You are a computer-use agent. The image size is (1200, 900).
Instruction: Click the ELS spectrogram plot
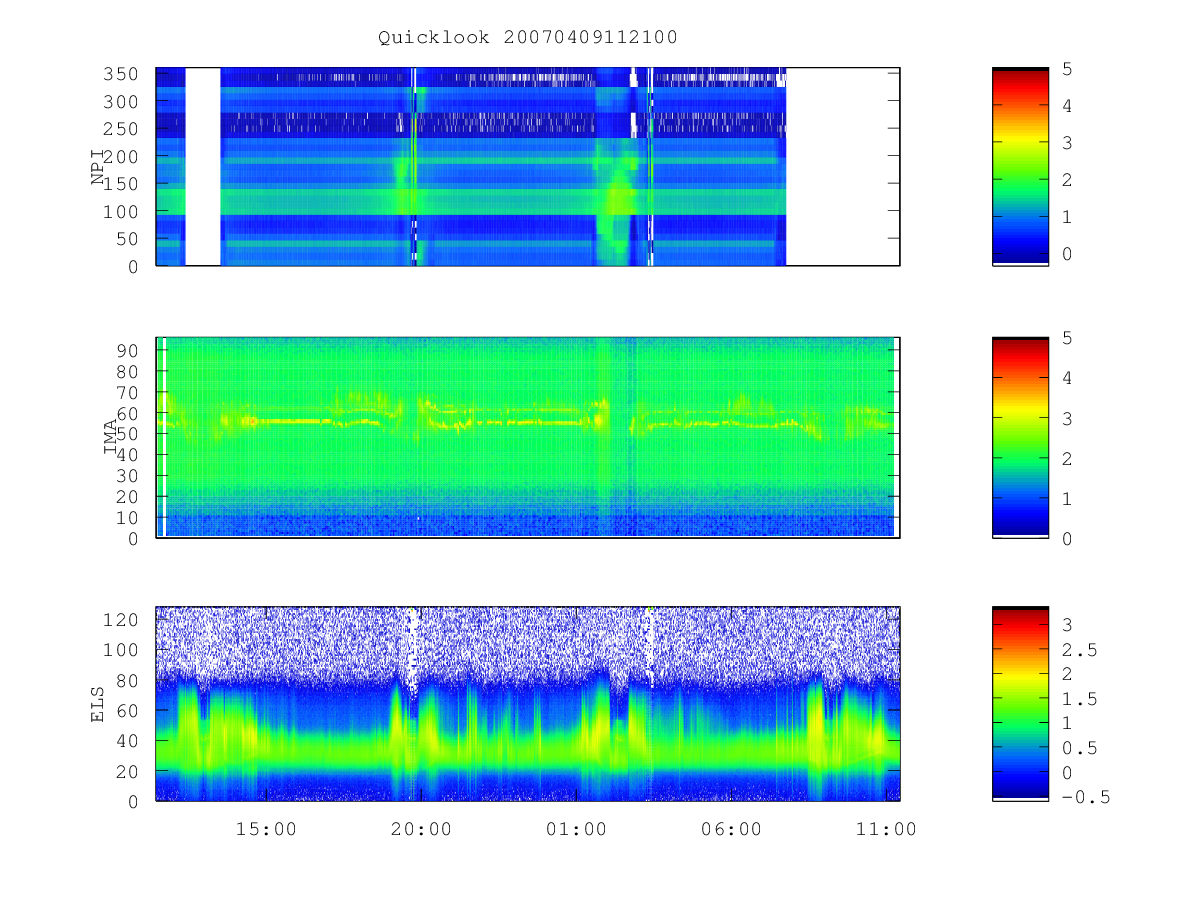pyautogui.click(x=528, y=704)
